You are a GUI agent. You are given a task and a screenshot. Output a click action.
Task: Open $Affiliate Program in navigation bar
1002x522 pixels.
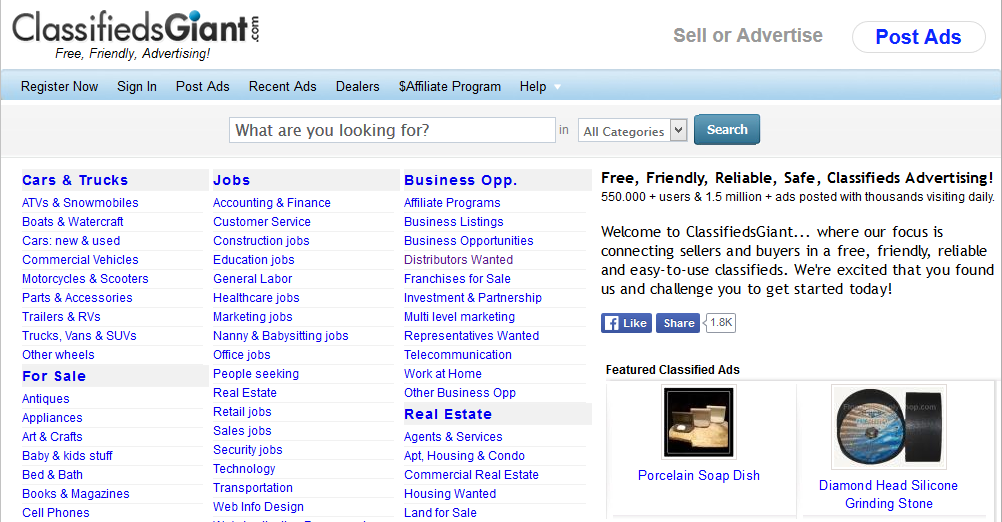pos(450,86)
